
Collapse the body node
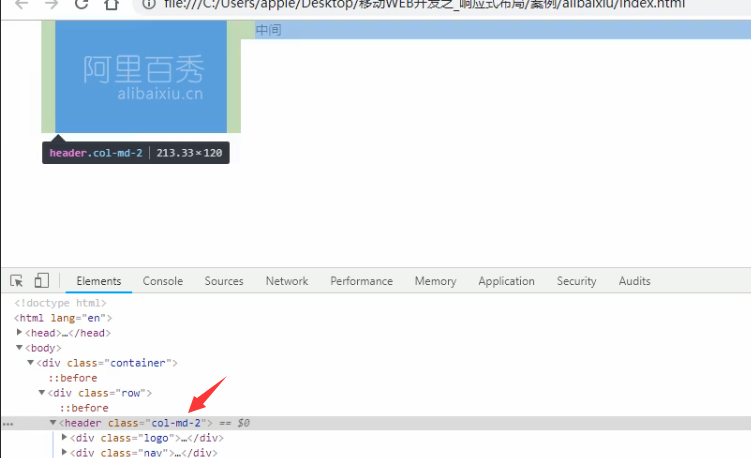tap(19, 347)
